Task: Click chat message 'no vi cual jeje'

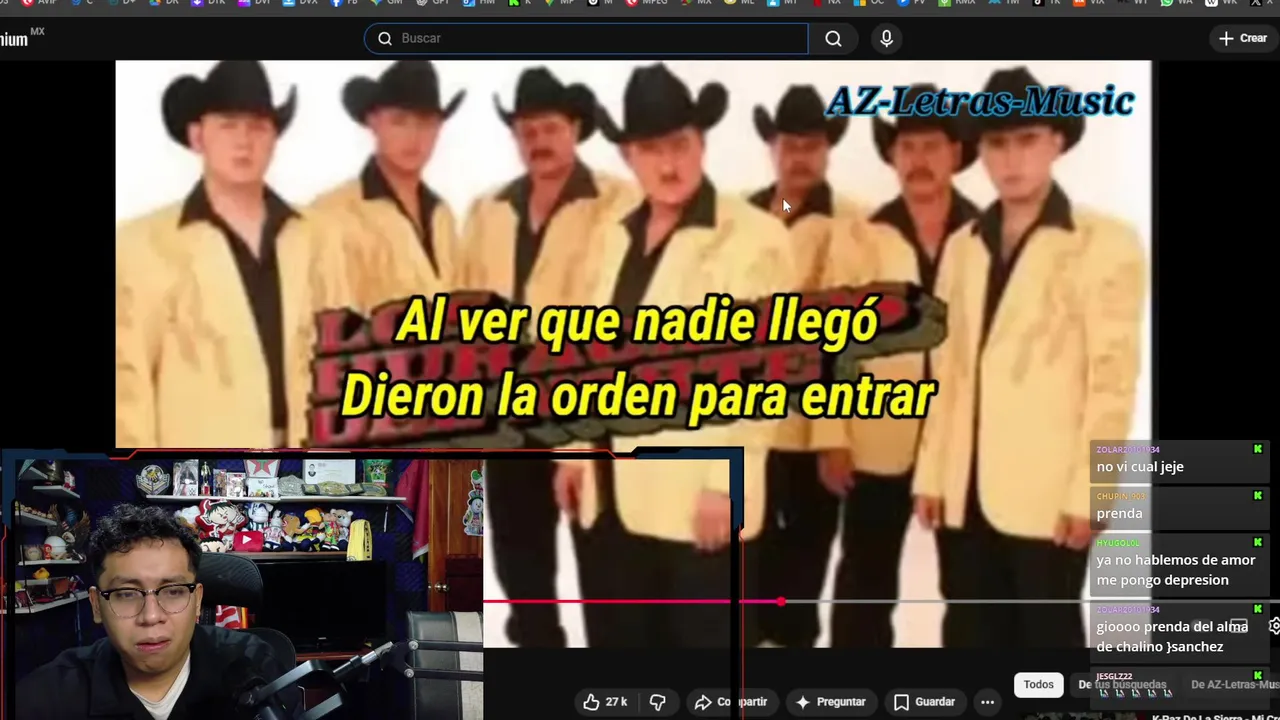Action: 1140,467
